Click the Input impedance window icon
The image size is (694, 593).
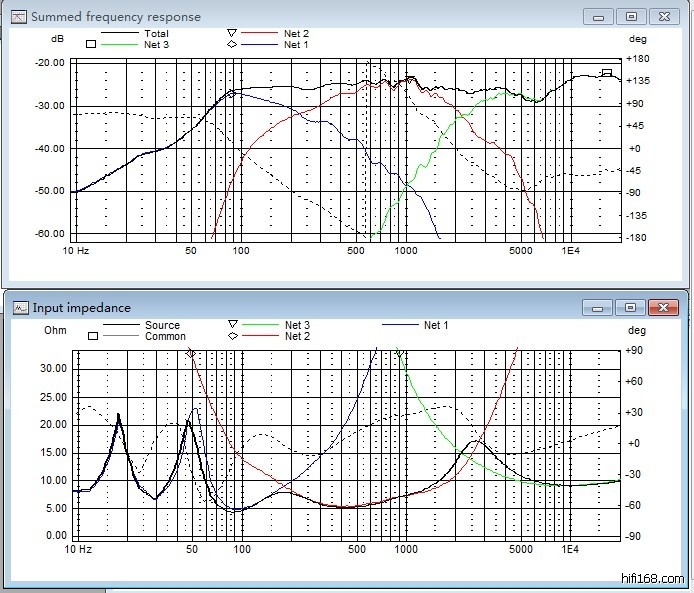point(19,307)
